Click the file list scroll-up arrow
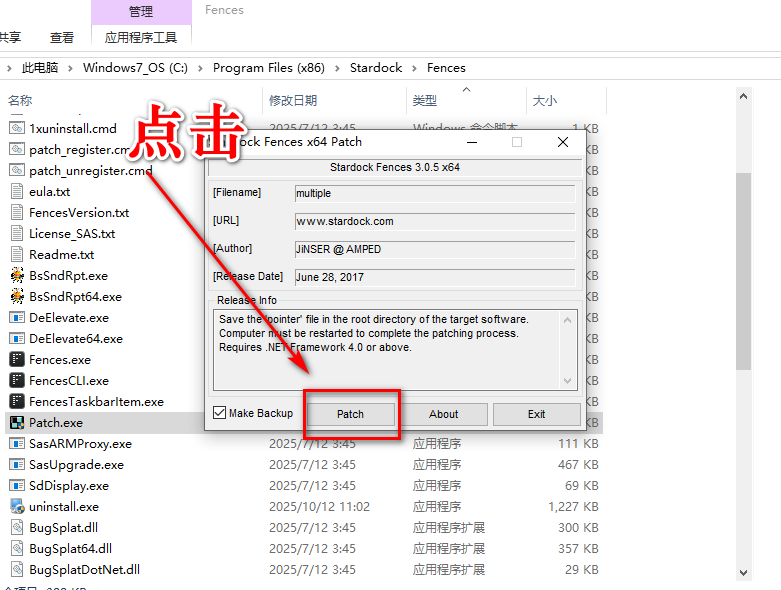781x590 pixels. pyautogui.click(x=743, y=96)
